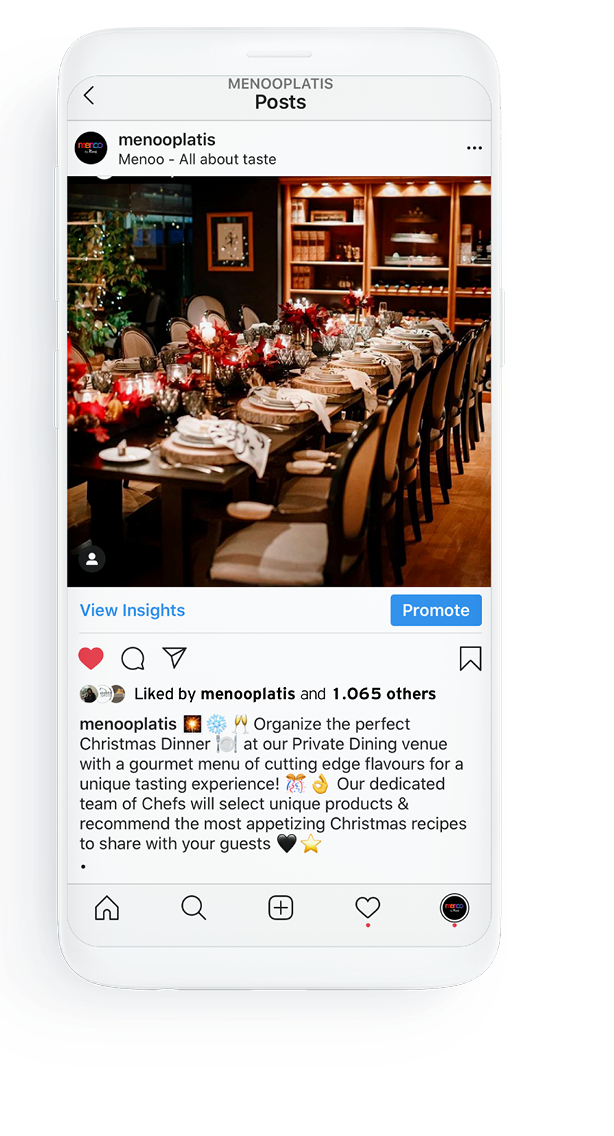Go back using the header arrow
The image size is (614, 1136).
[x=89, y=95]
